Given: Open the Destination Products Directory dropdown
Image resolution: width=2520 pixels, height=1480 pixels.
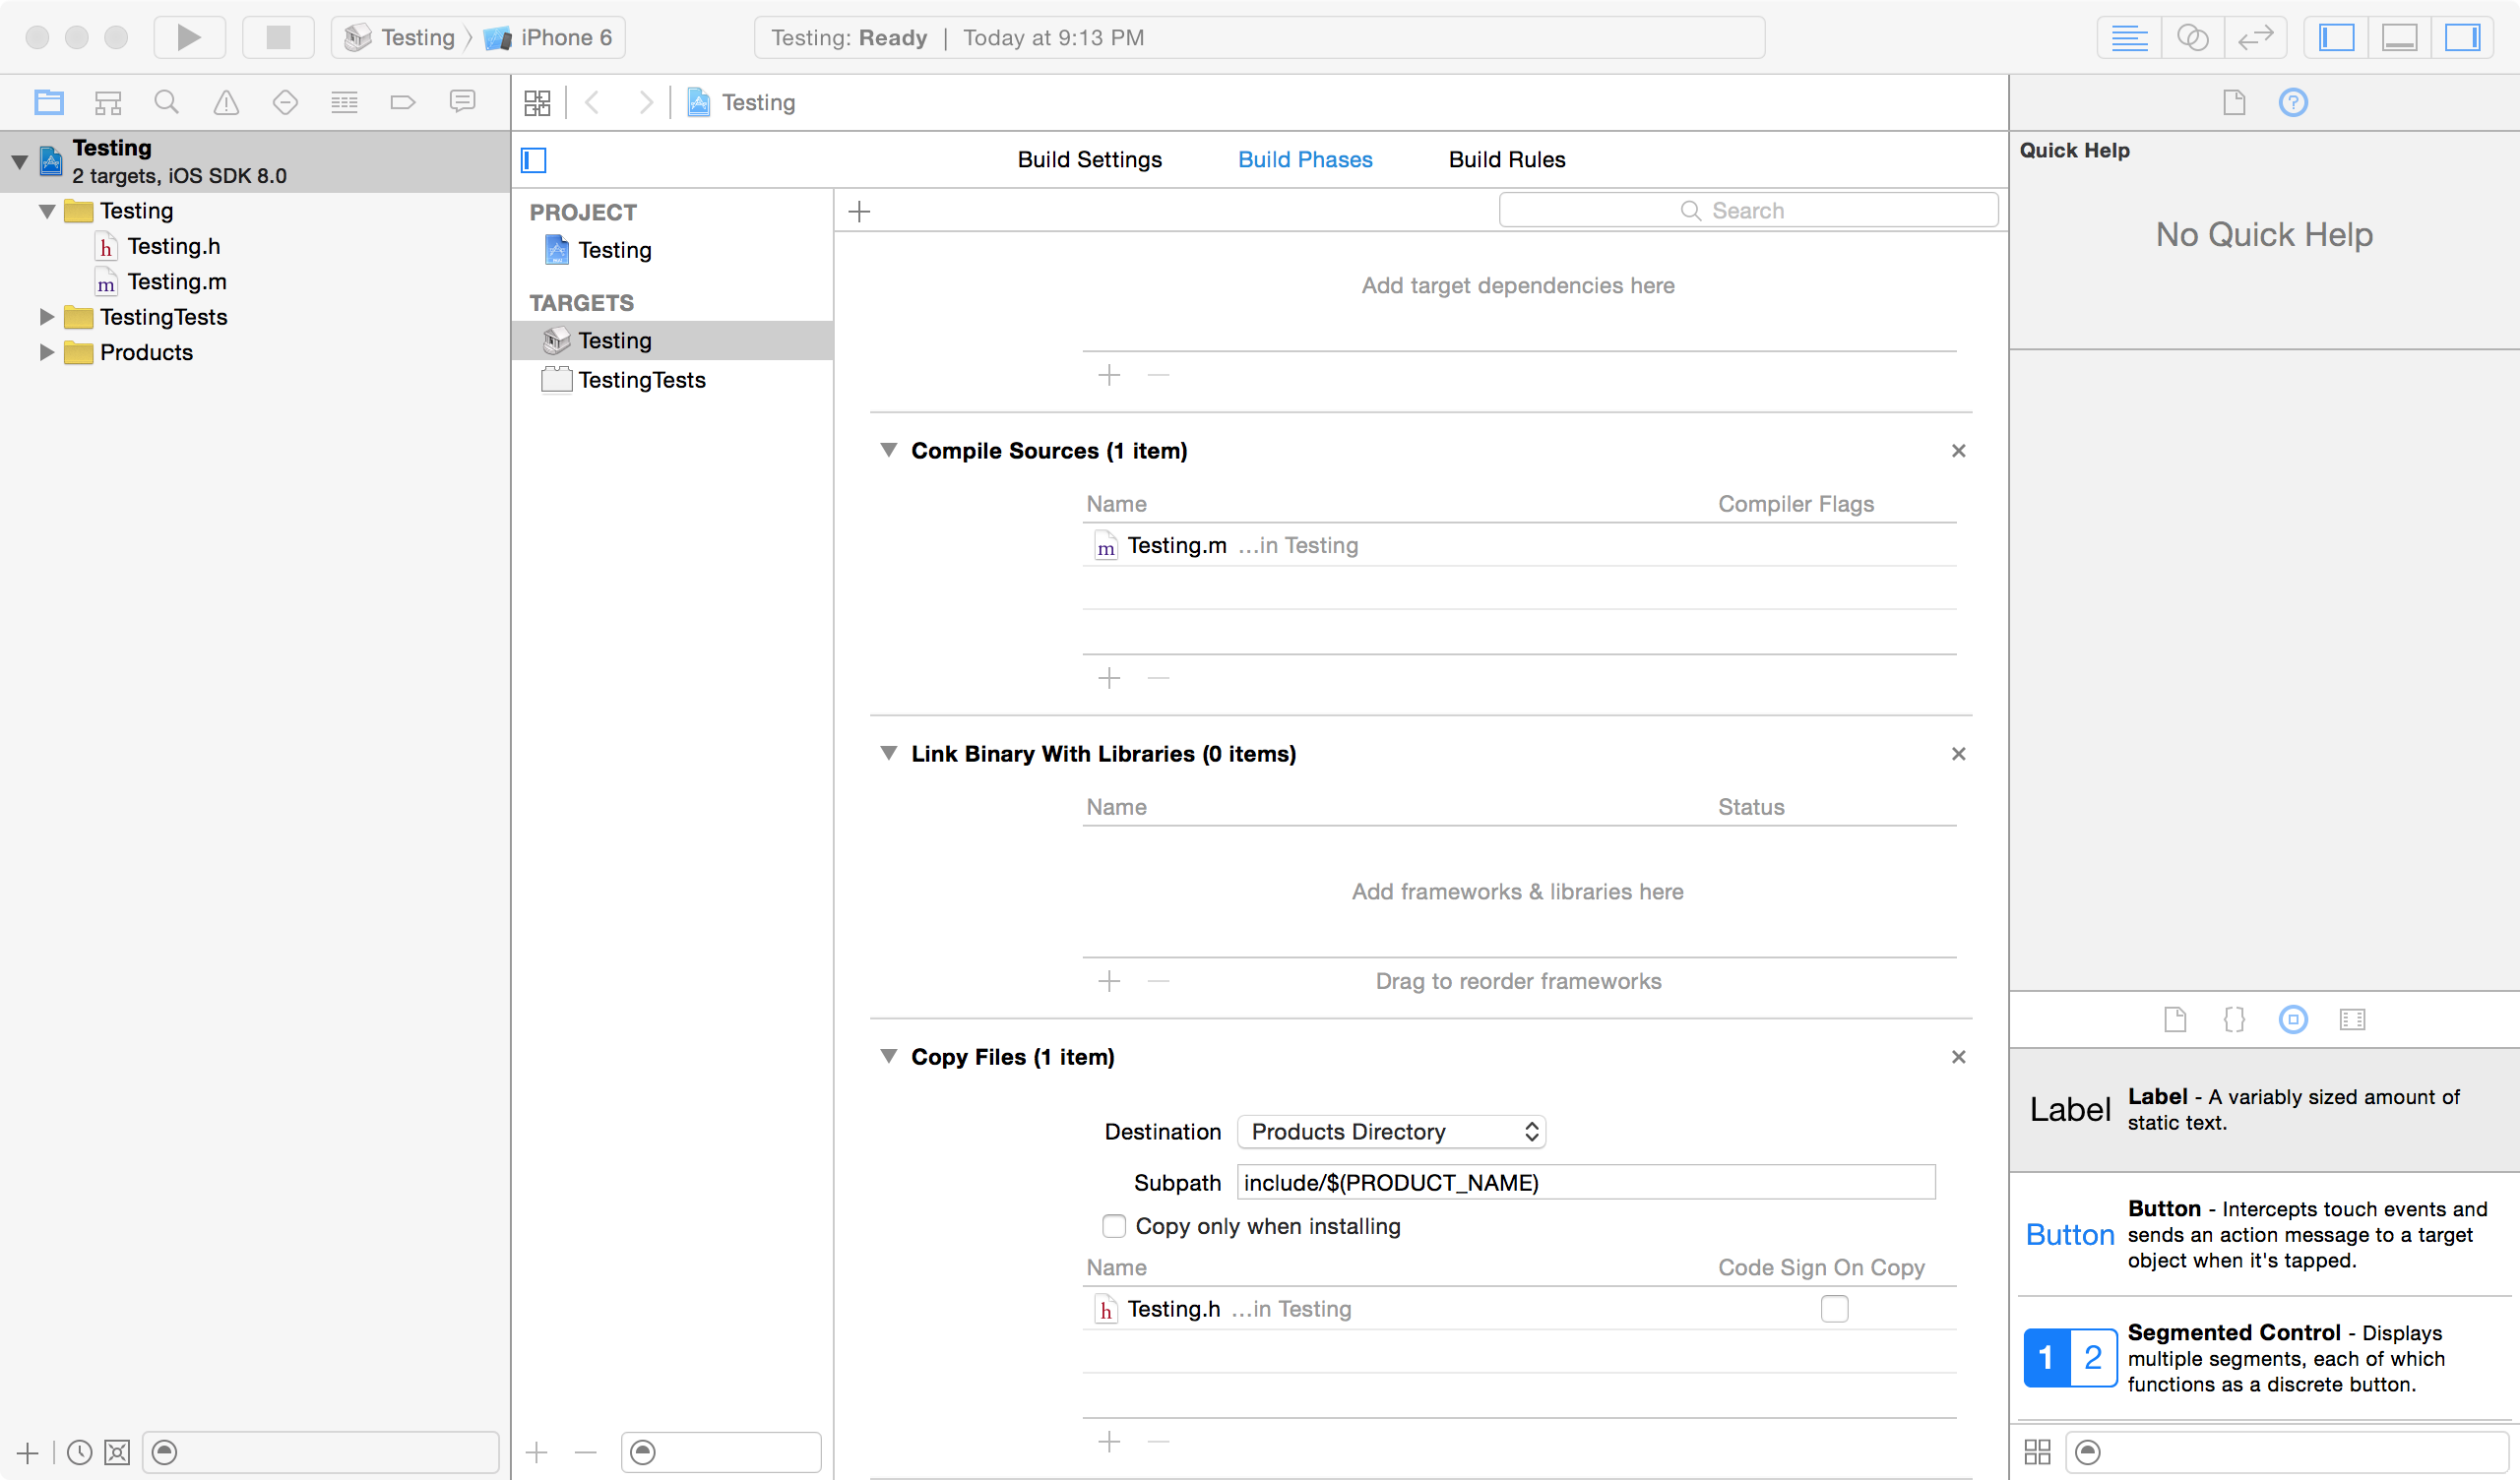Looking at the screenshot, I should point(1391,1131).
